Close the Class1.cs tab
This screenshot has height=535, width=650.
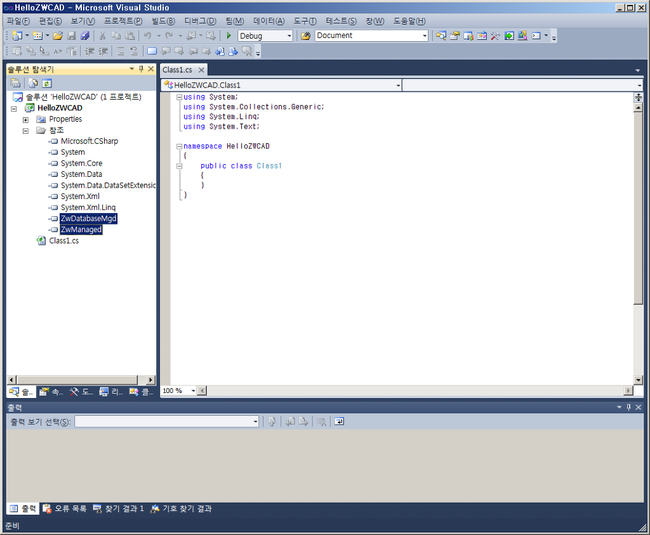[201, 70]
